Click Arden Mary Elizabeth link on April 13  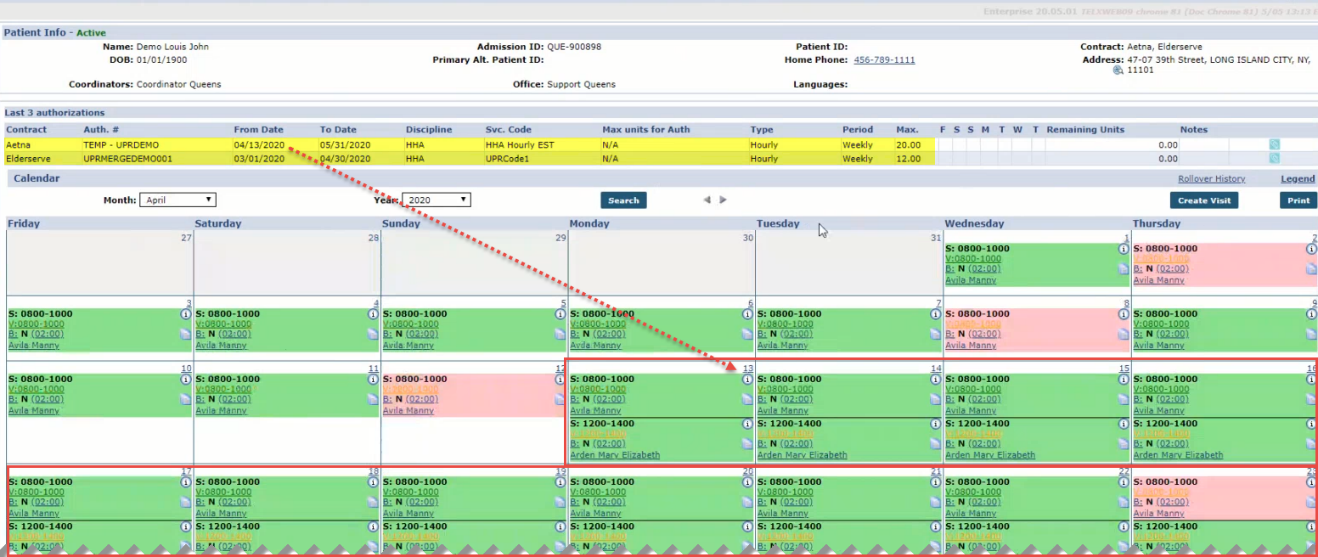[x=615, y=455]
